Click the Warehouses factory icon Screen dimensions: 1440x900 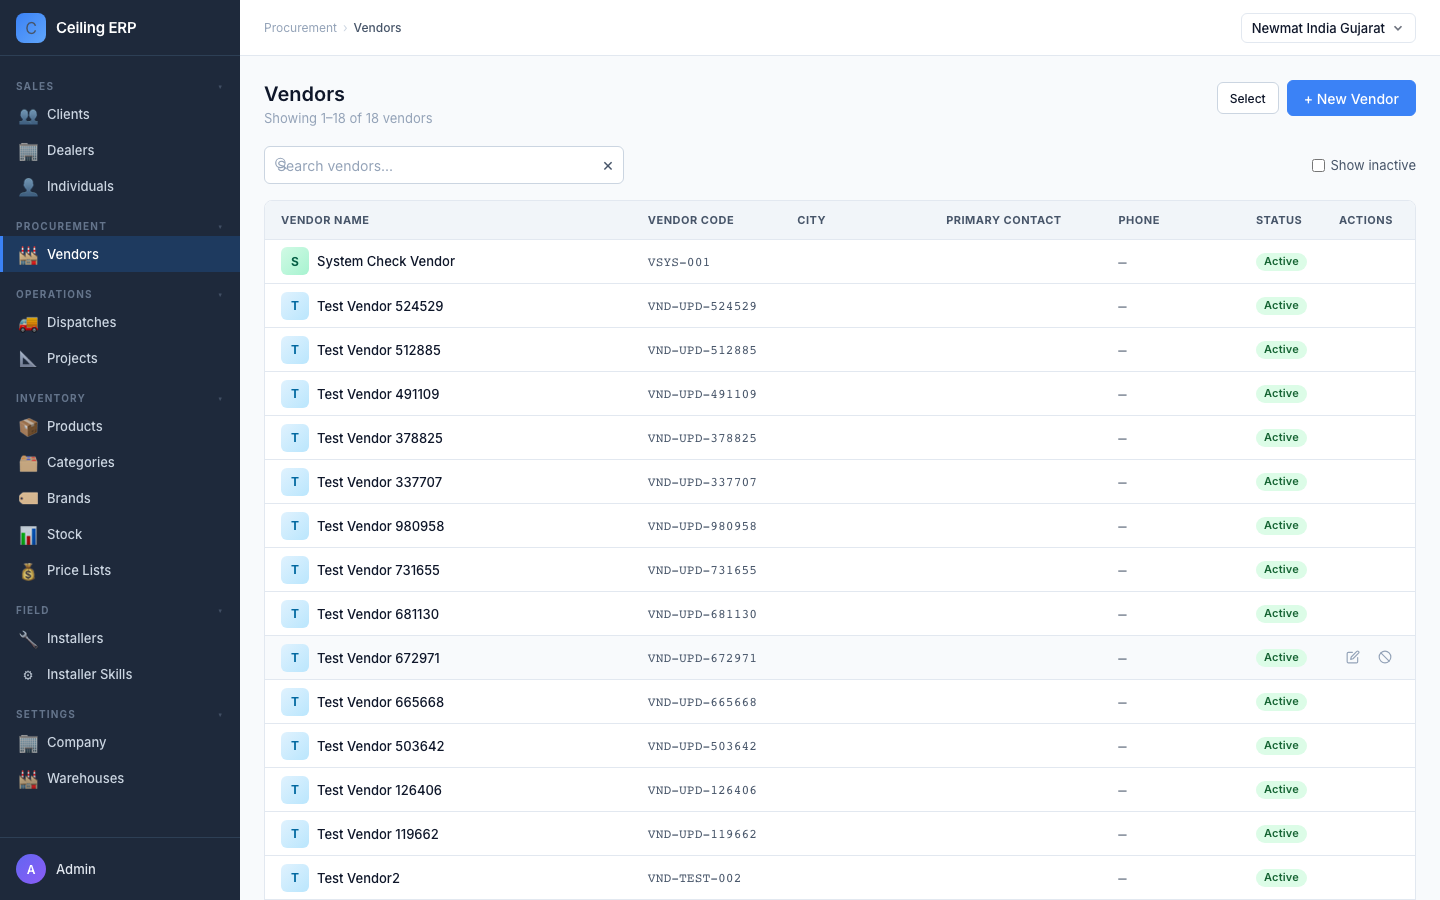click(x=28, y=779)
